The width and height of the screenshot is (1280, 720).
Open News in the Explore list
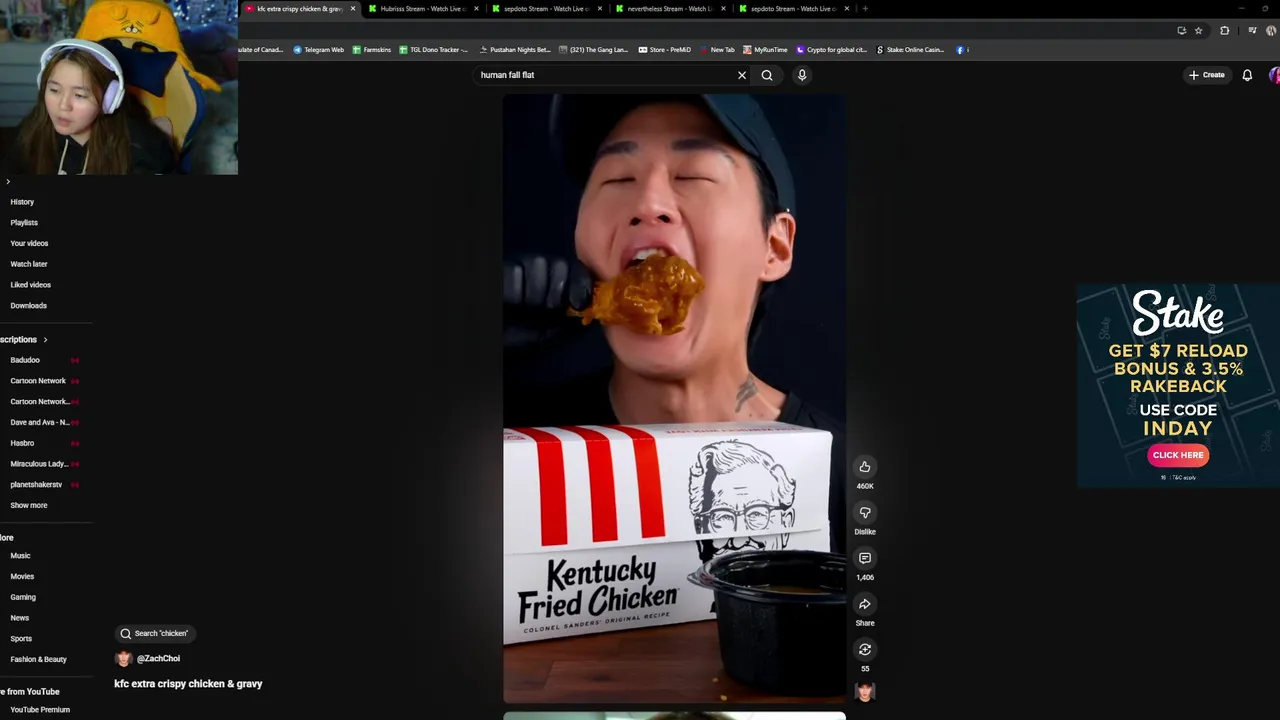(x=19, y=618)
